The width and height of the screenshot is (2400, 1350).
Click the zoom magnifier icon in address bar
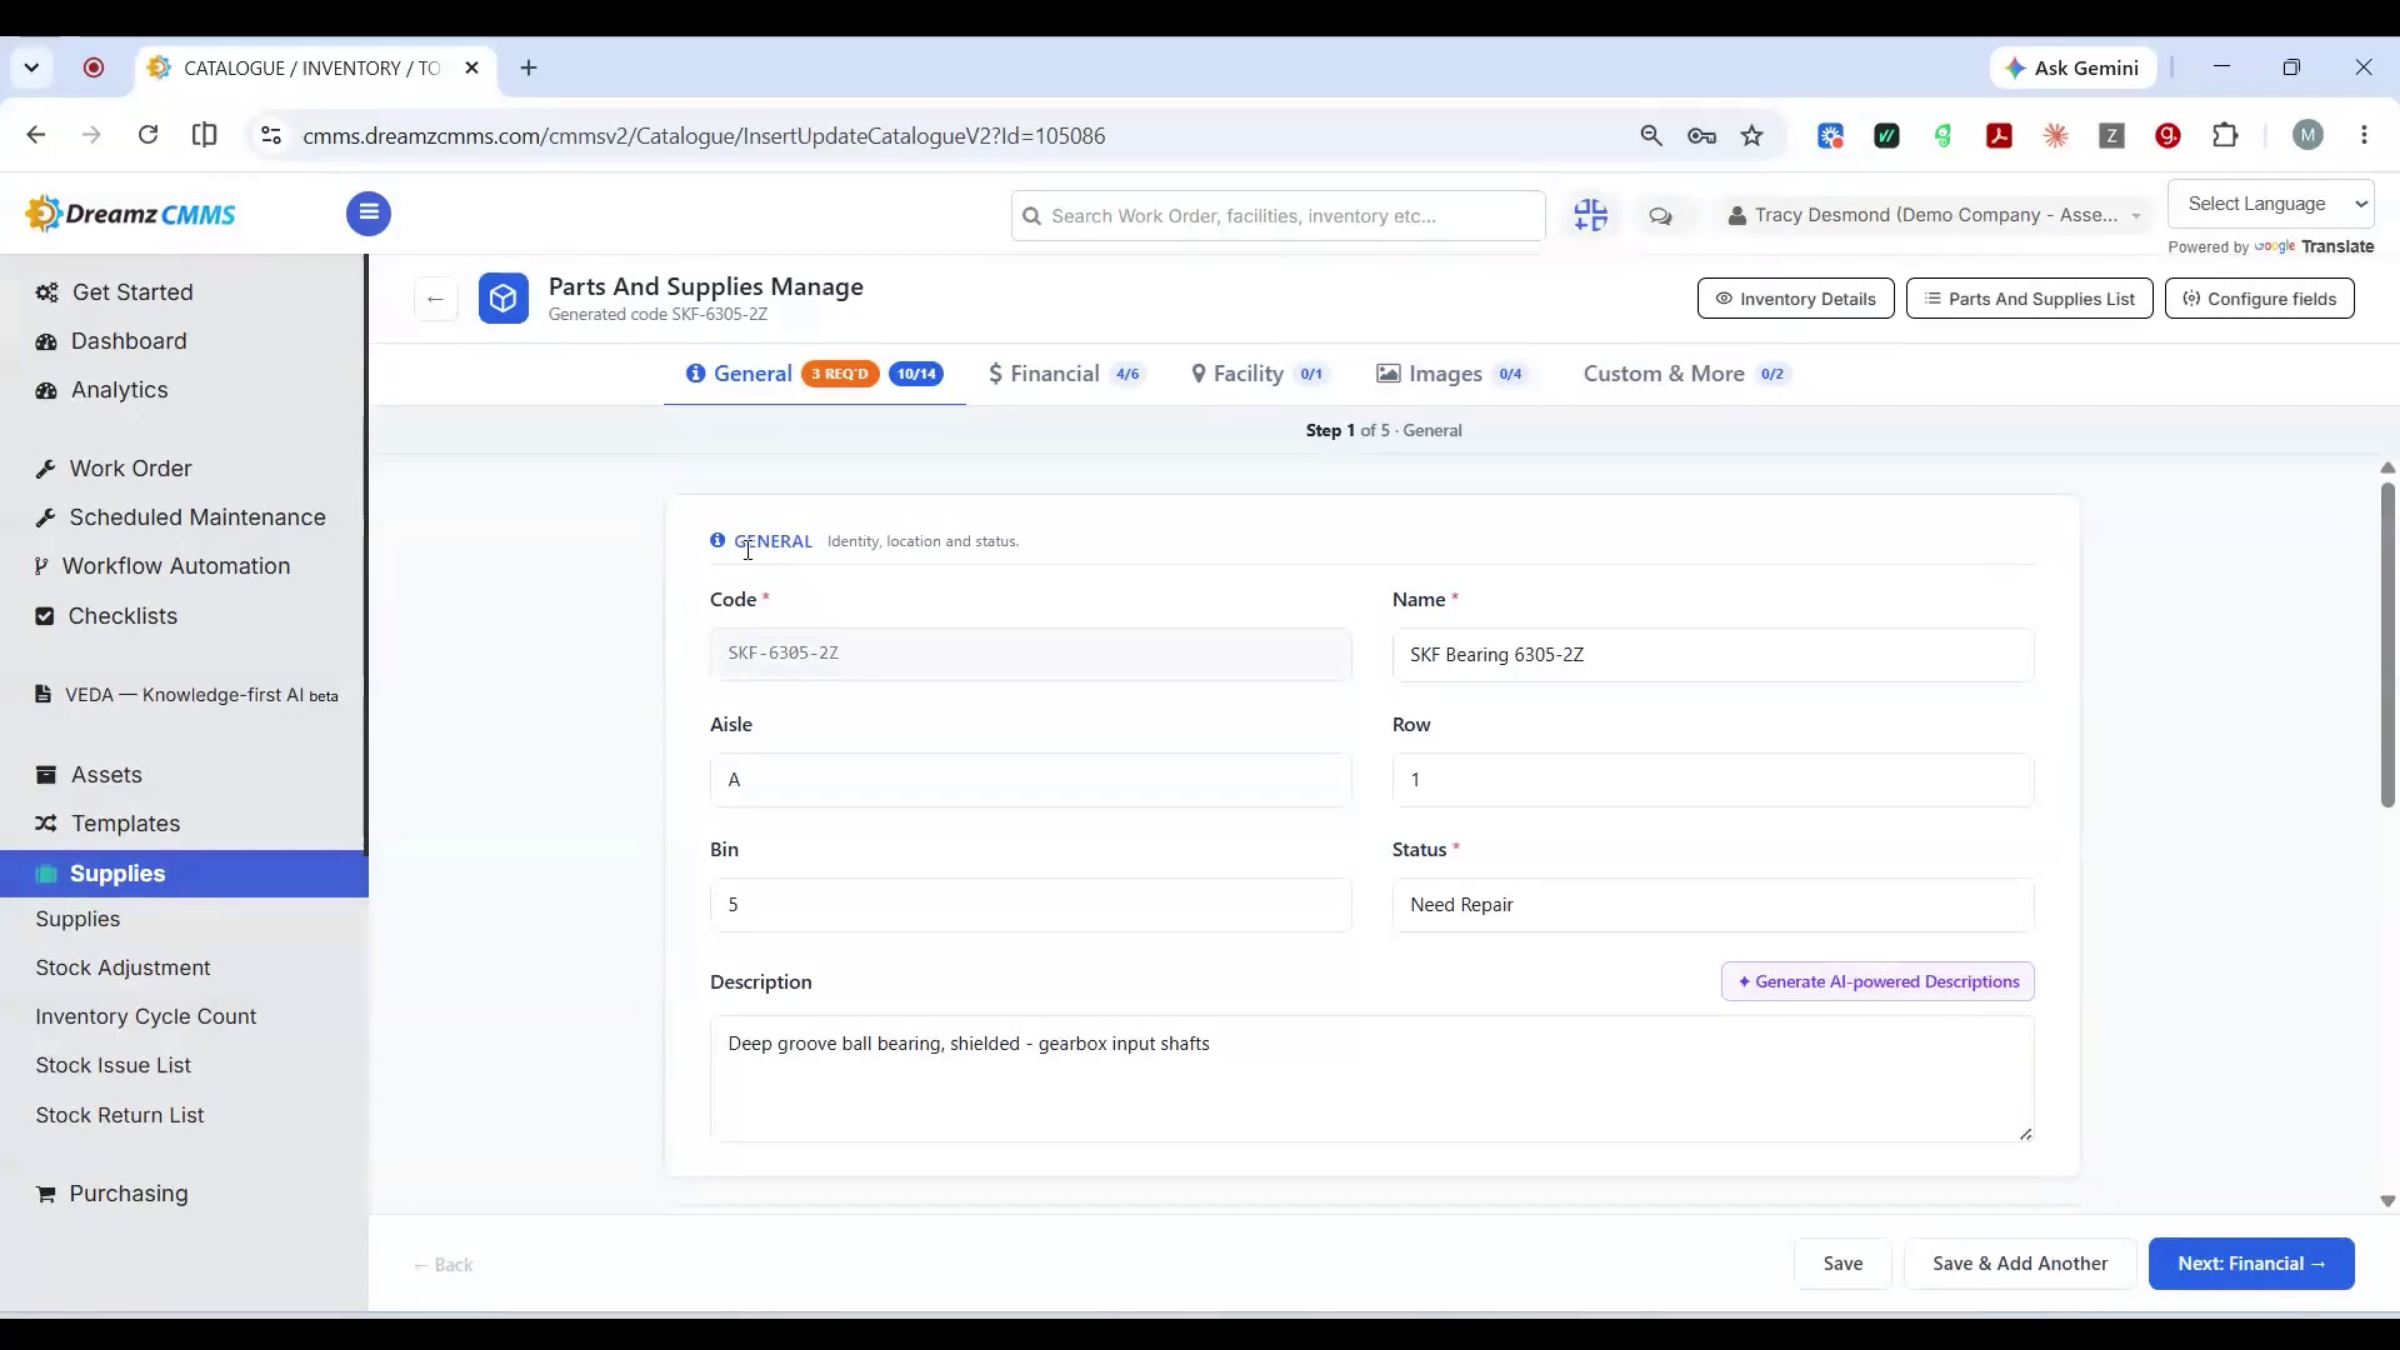click(1651, 135)
